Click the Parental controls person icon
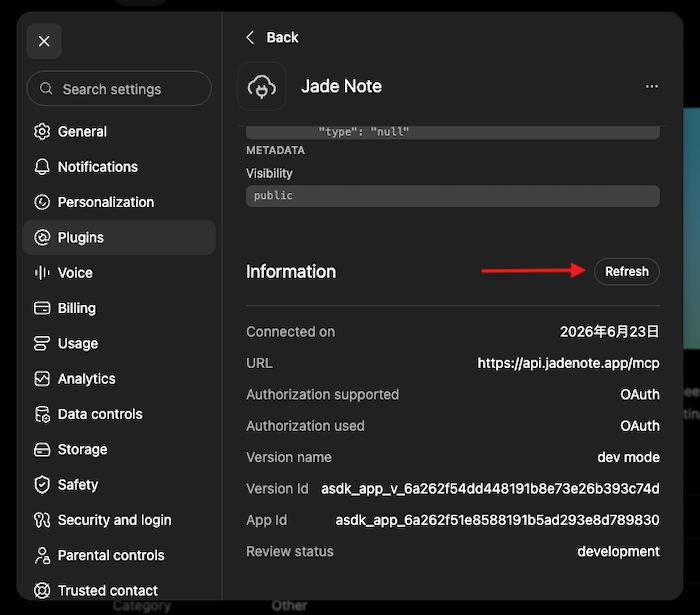Viewport: 700px width, 615px height. (x=42, y=555)
